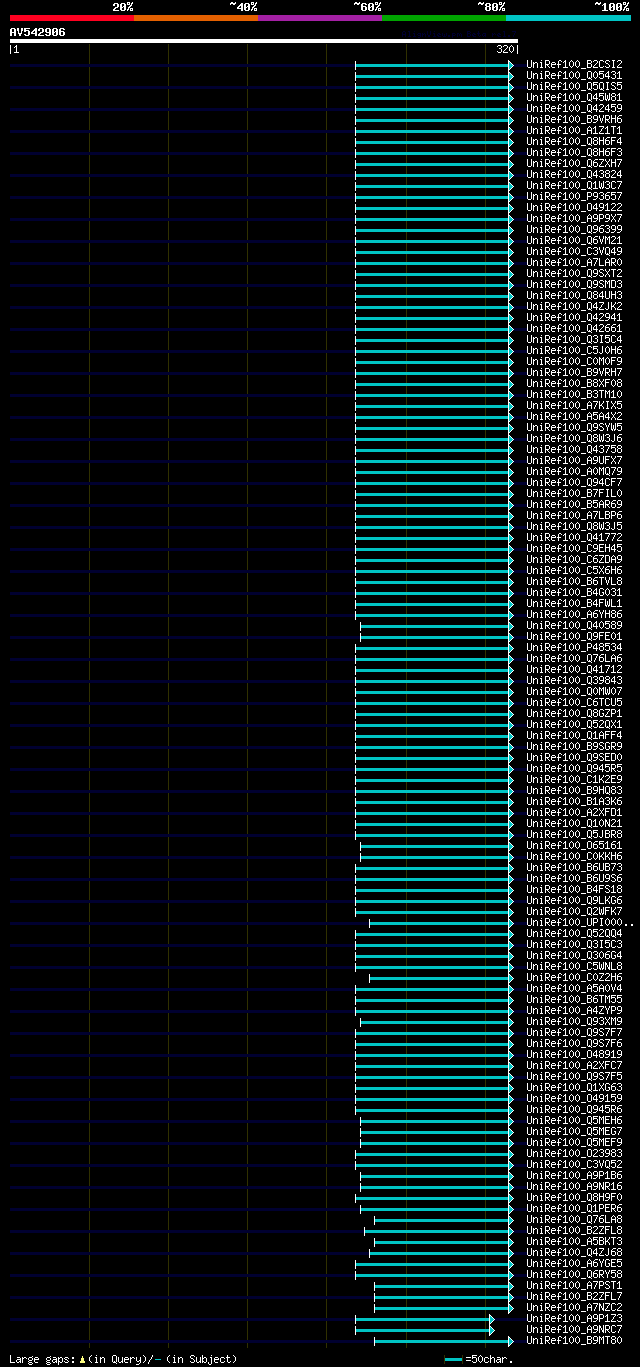Screen dimensions: 640x1367
Task: Select the label UniRef100_Q40589
Action: [x=574, y=625]
